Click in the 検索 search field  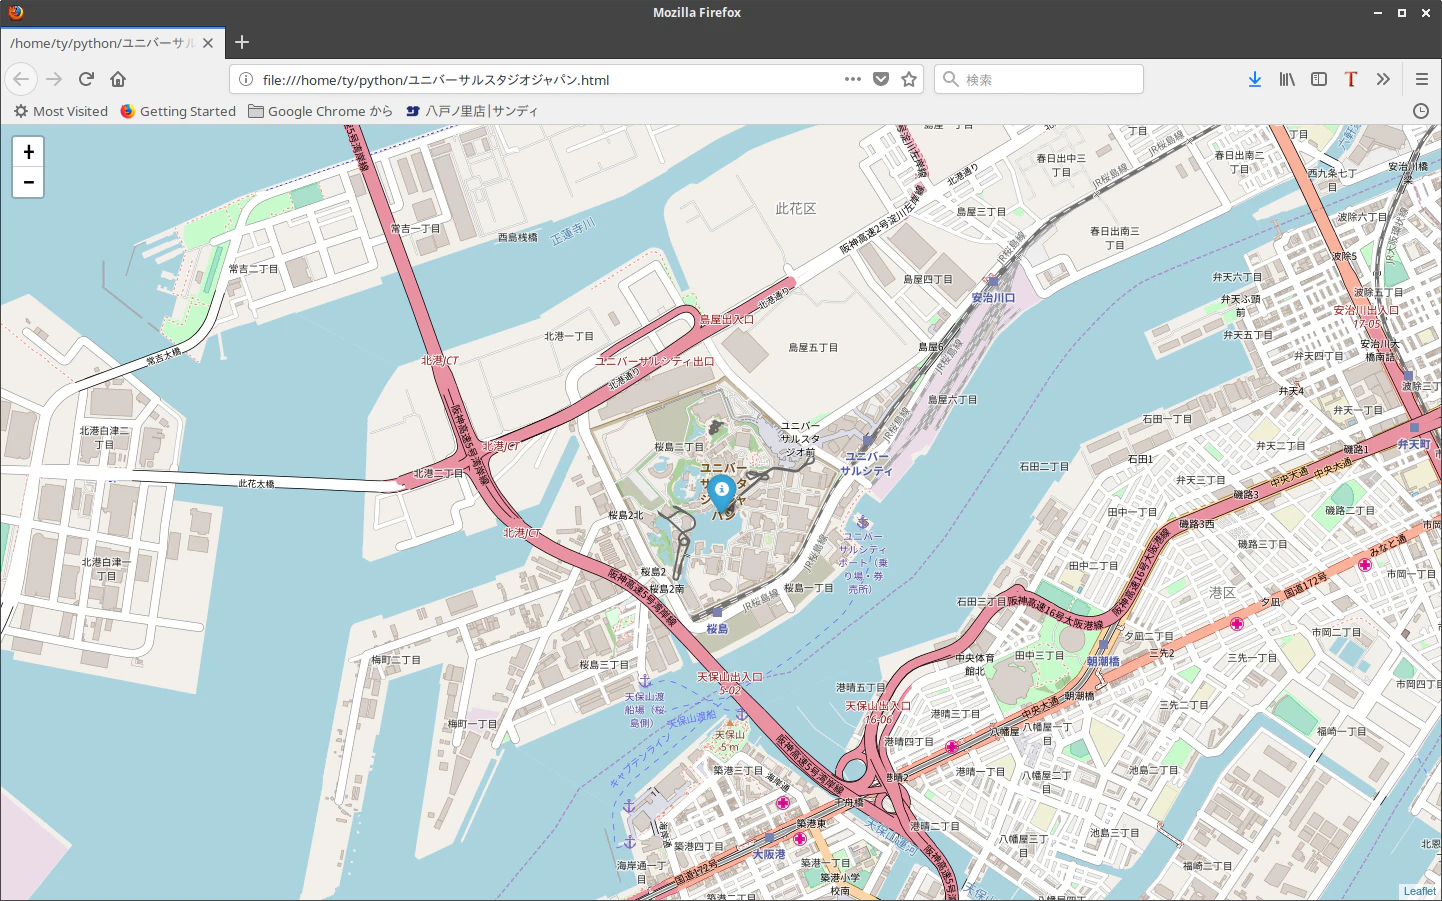pos(1039,79)
